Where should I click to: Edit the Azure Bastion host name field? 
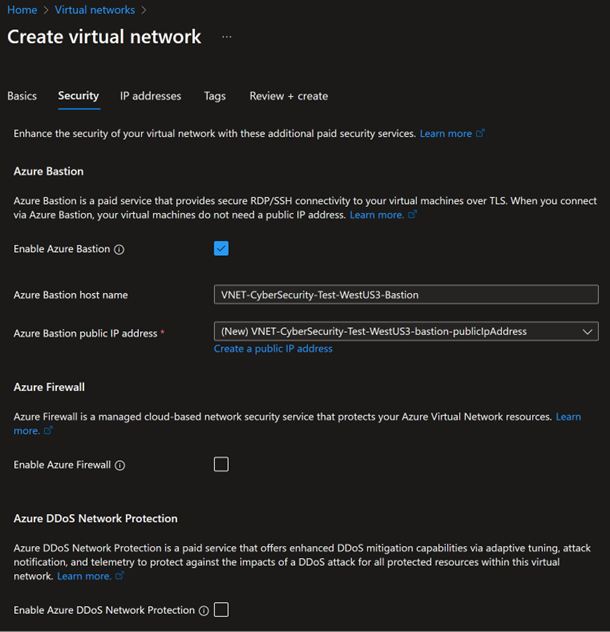click(x=406, y=295)
